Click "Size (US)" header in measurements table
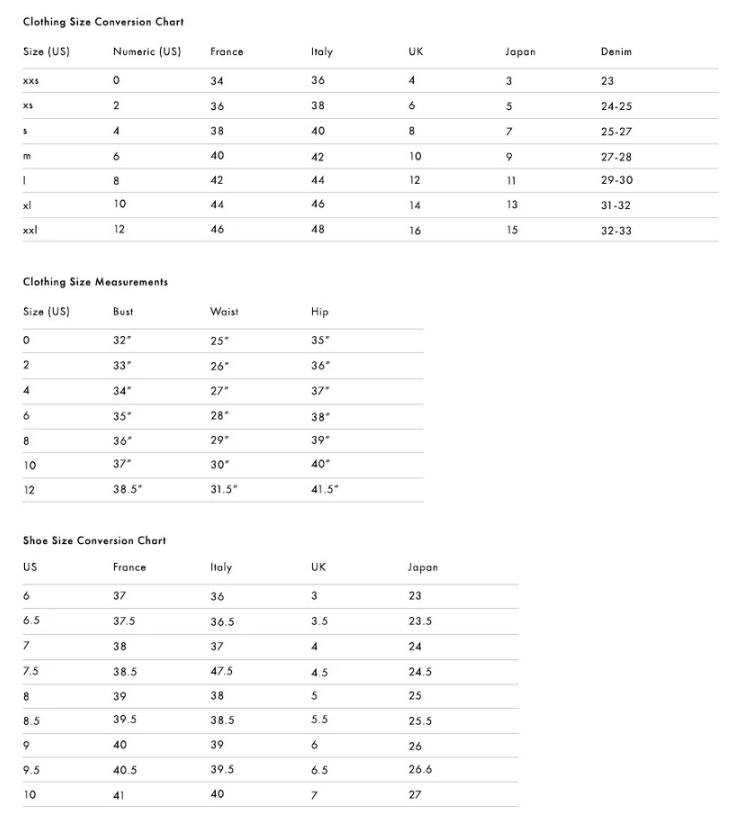739x828 pixels. 46,312
